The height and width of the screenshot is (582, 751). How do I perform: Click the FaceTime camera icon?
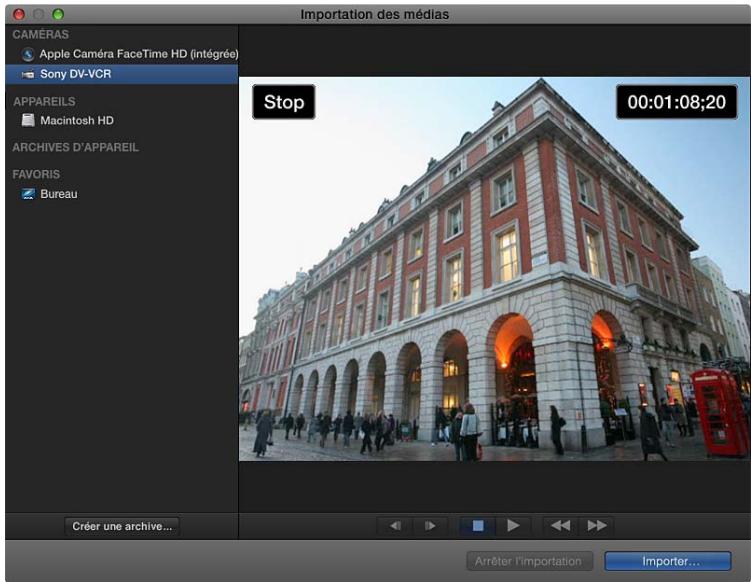click(x=28, y=55)
